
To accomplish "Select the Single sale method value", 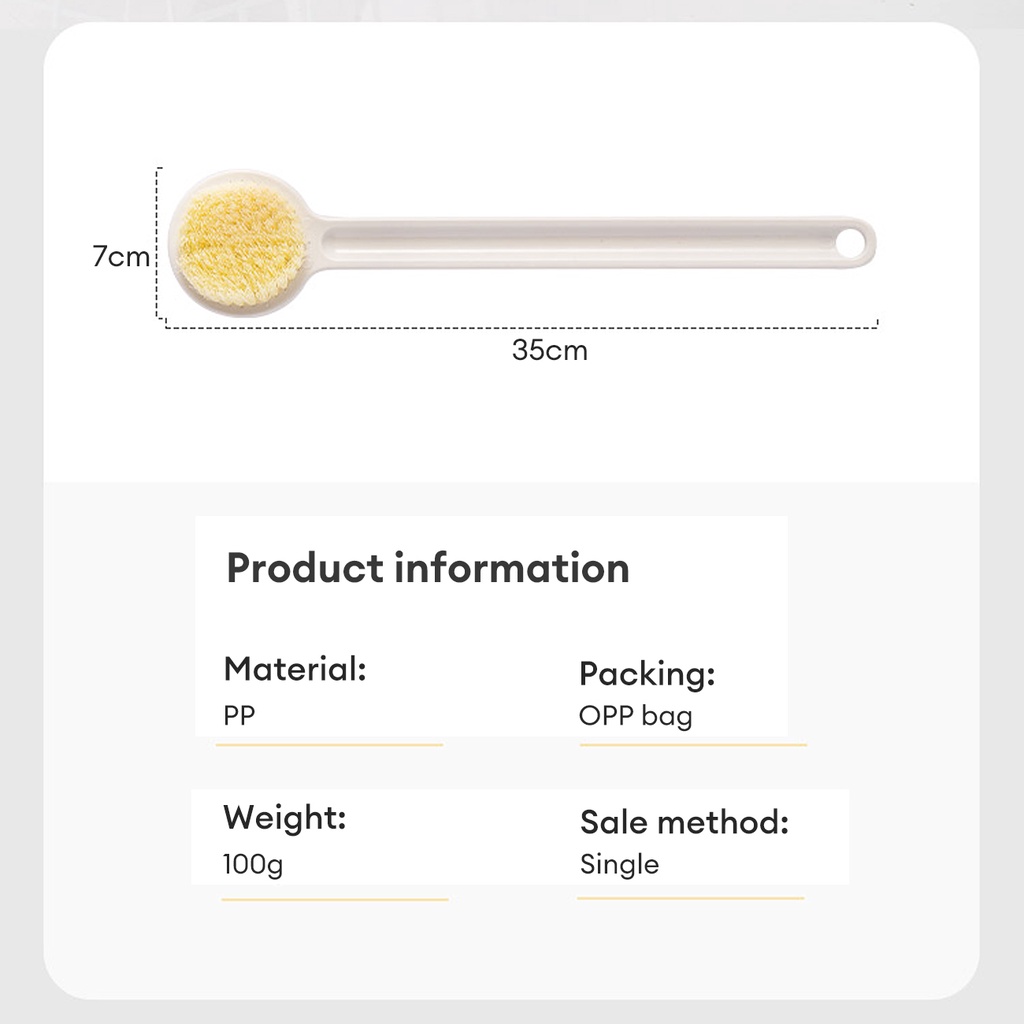I will click(x=619, y=865).
